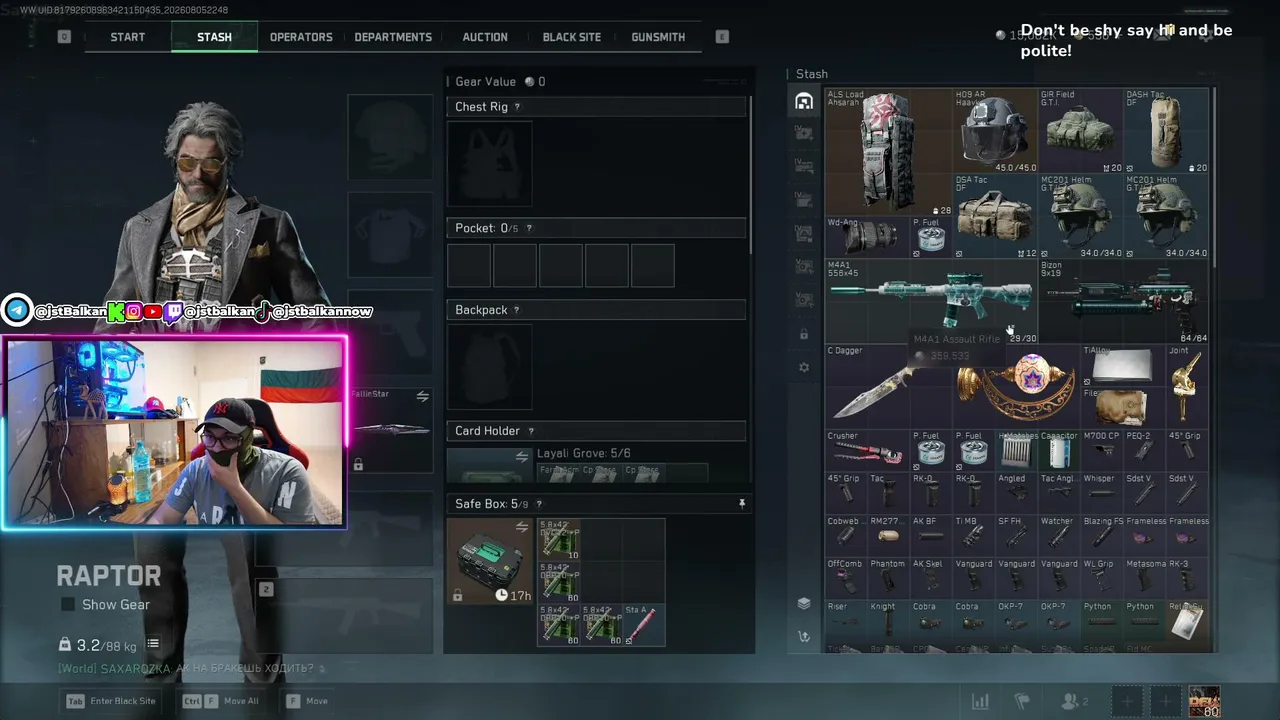Select the DSA Tac duffel item

click(x=995, y=216)
